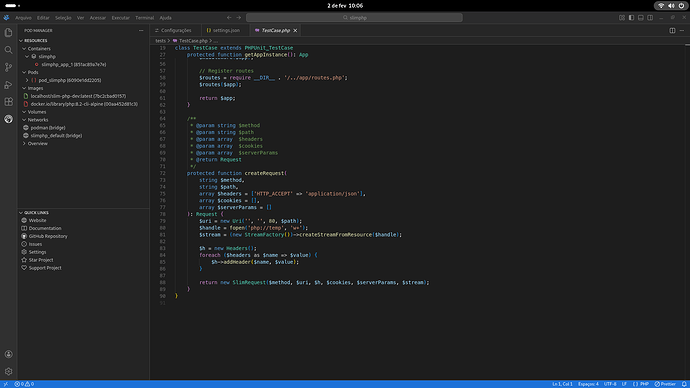Click errors and warnings status indicator

tap(24, 384)
